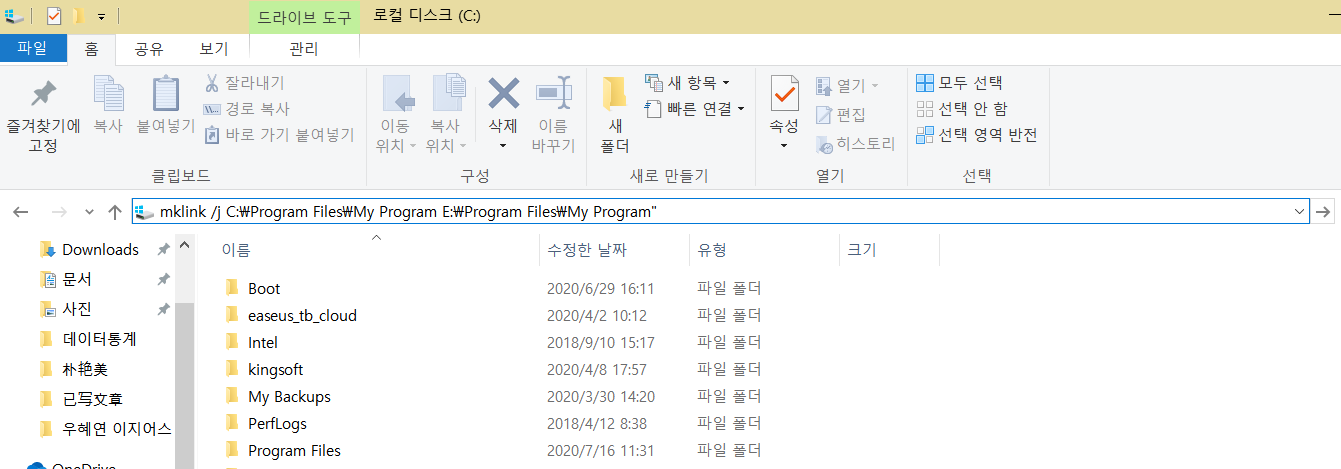
Task: Select the Cut (잘라내기) scissors command
Action: point(244,82)
